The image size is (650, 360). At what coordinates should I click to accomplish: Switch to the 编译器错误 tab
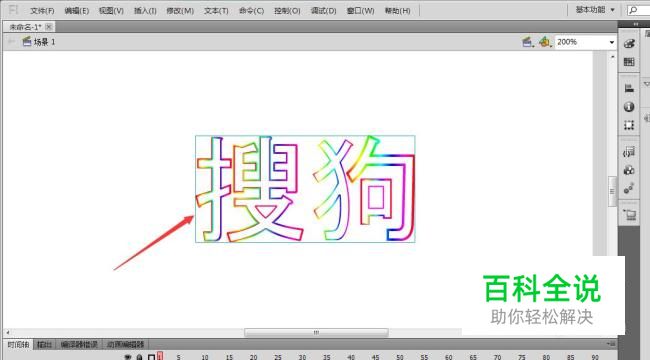[x=79, y=345]
